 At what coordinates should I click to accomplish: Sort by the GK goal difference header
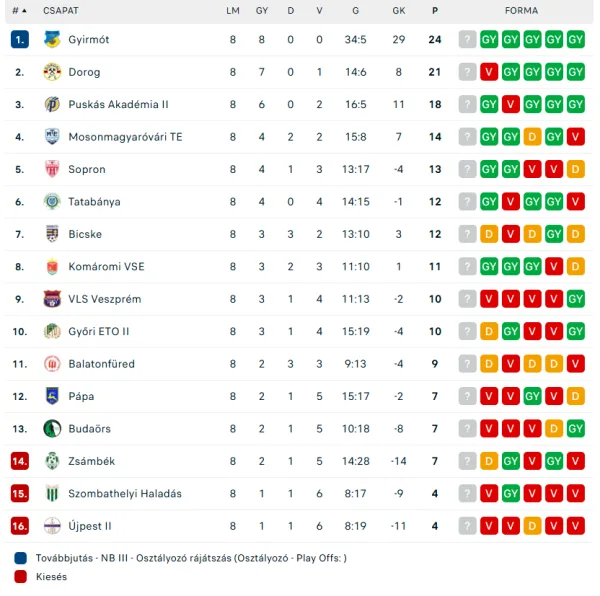pos(398,11)
